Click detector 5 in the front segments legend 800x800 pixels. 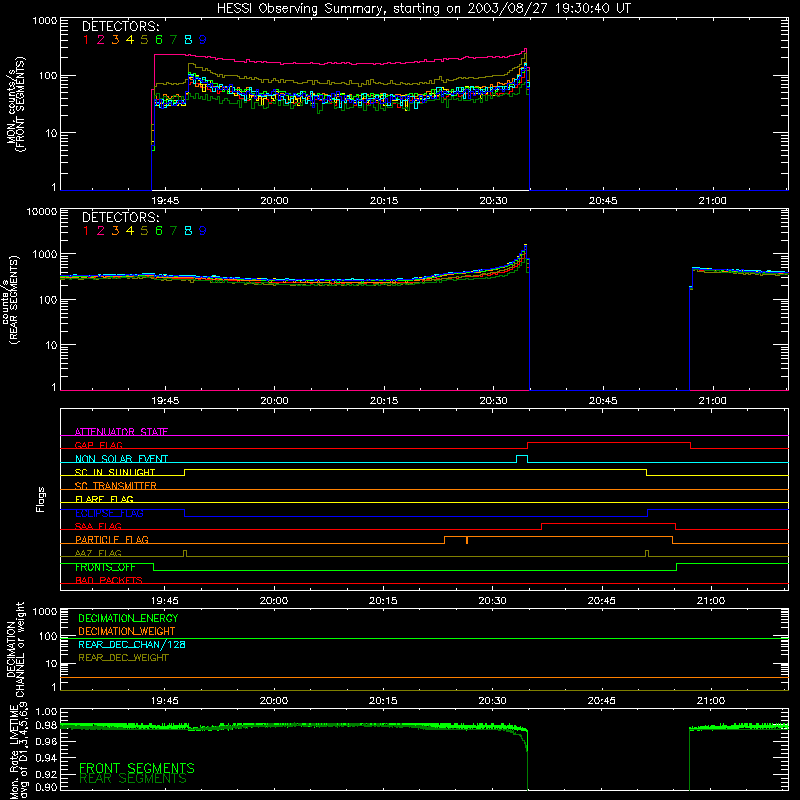point(144,40)
